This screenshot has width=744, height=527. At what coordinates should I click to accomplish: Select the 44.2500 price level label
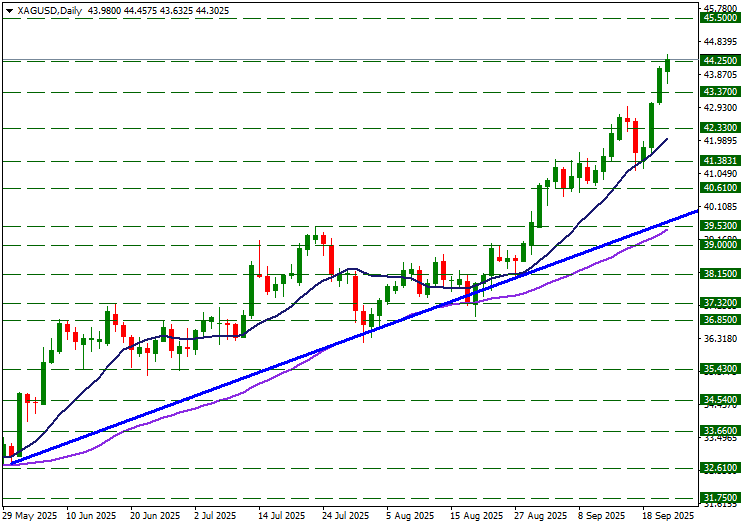[x=721, y=61]
